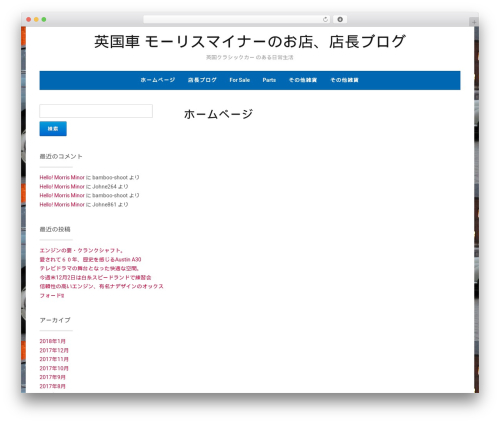Viewport: 500px width, 423px height.
Task: Open post 今週末12月2日は白糸スピードランドで練習会
Action: [x=95, y=277]
